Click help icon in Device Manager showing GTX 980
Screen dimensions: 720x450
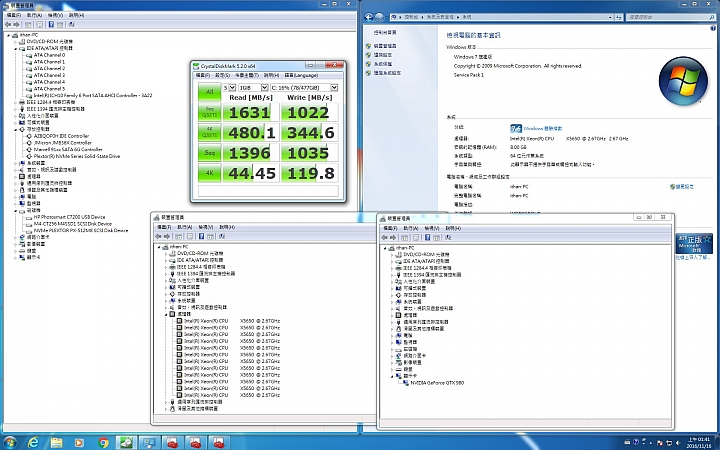point(428,237)
